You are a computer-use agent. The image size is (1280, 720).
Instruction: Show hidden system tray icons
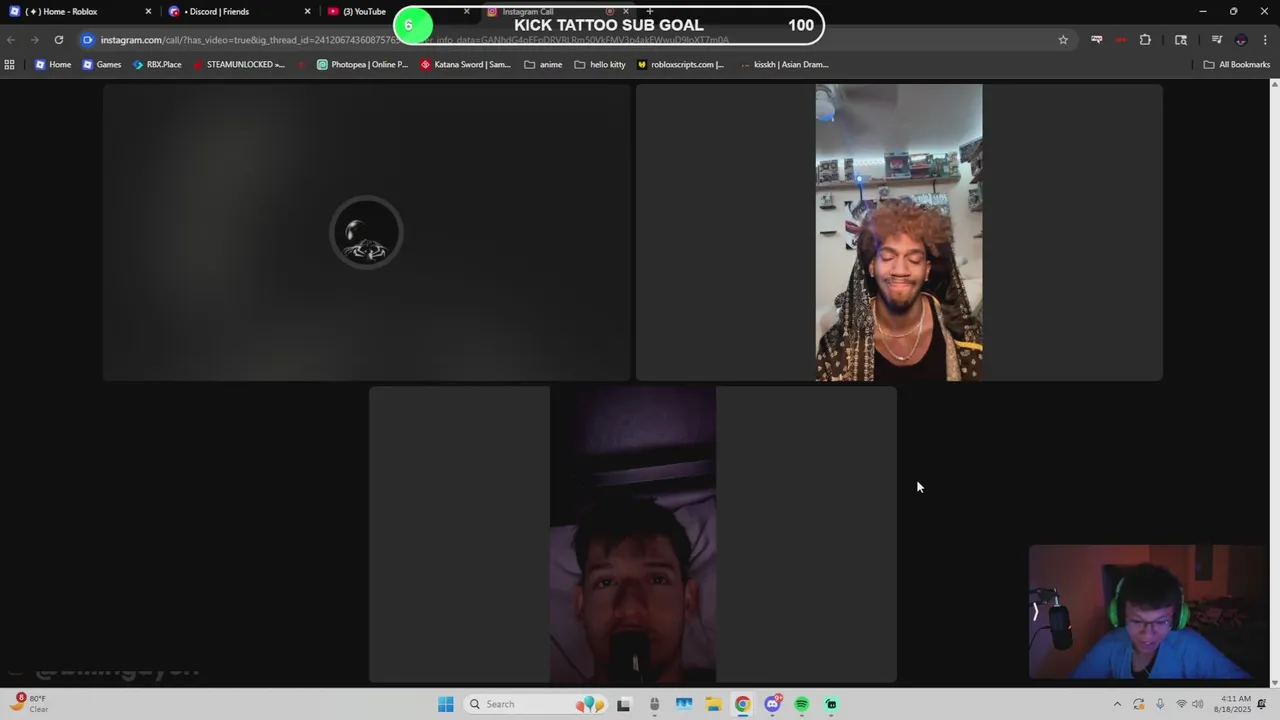tap(1117, 704)
